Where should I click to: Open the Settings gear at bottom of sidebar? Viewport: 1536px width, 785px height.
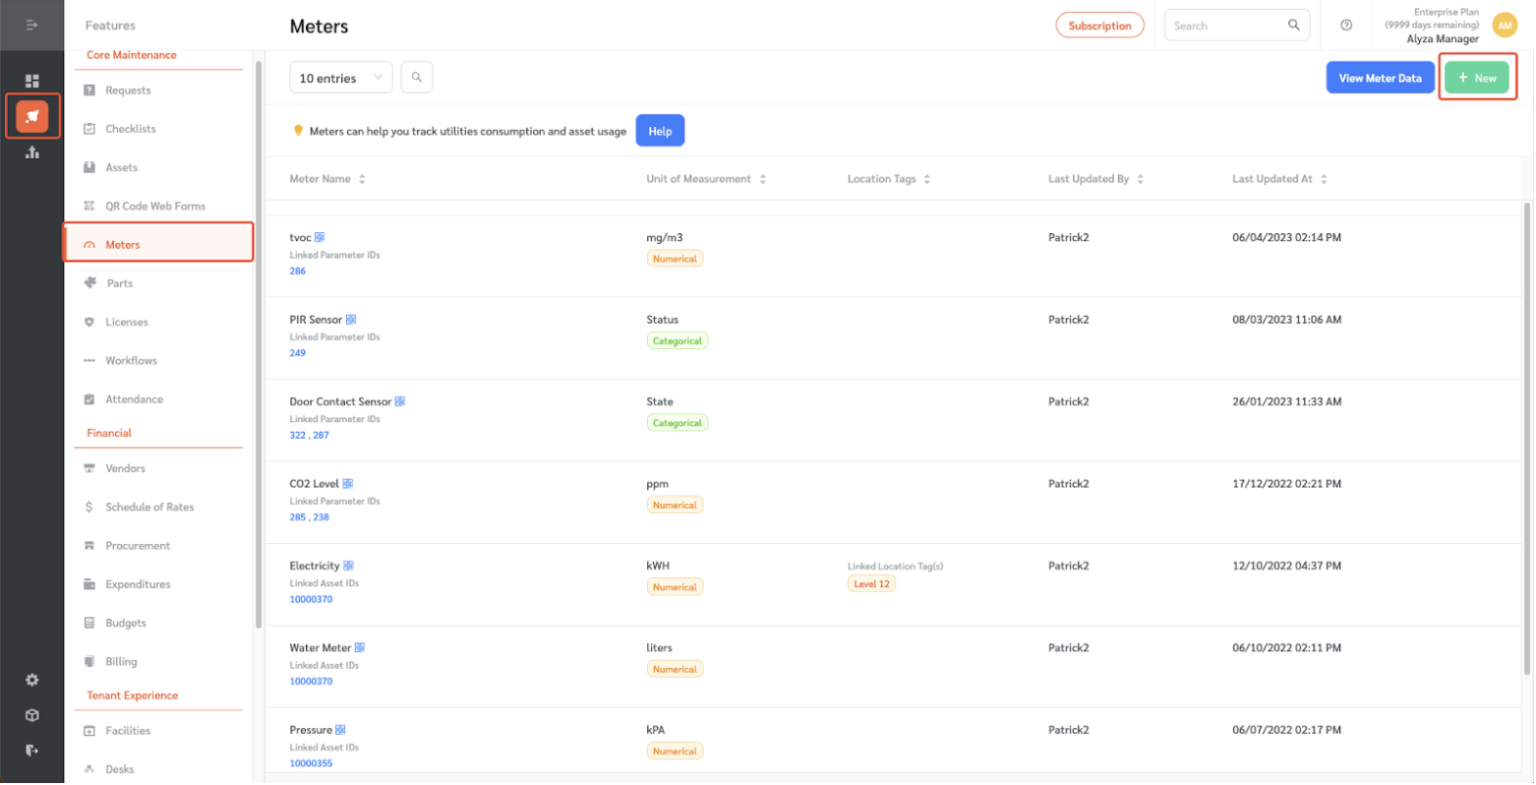(32, 679)
